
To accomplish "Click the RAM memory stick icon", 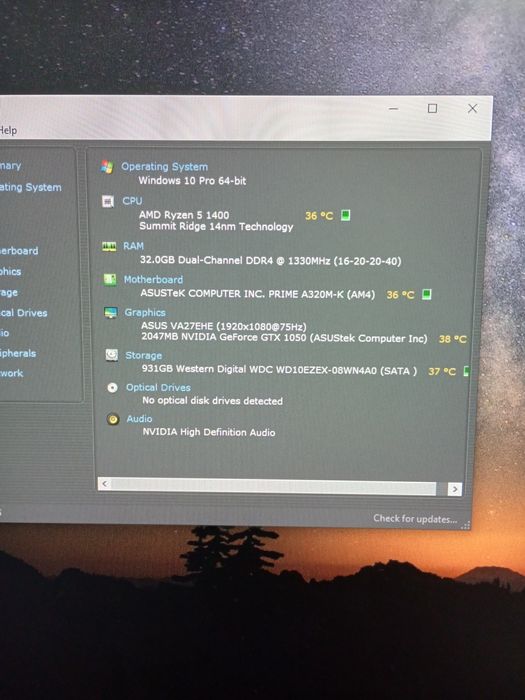I will coord(109,246).
